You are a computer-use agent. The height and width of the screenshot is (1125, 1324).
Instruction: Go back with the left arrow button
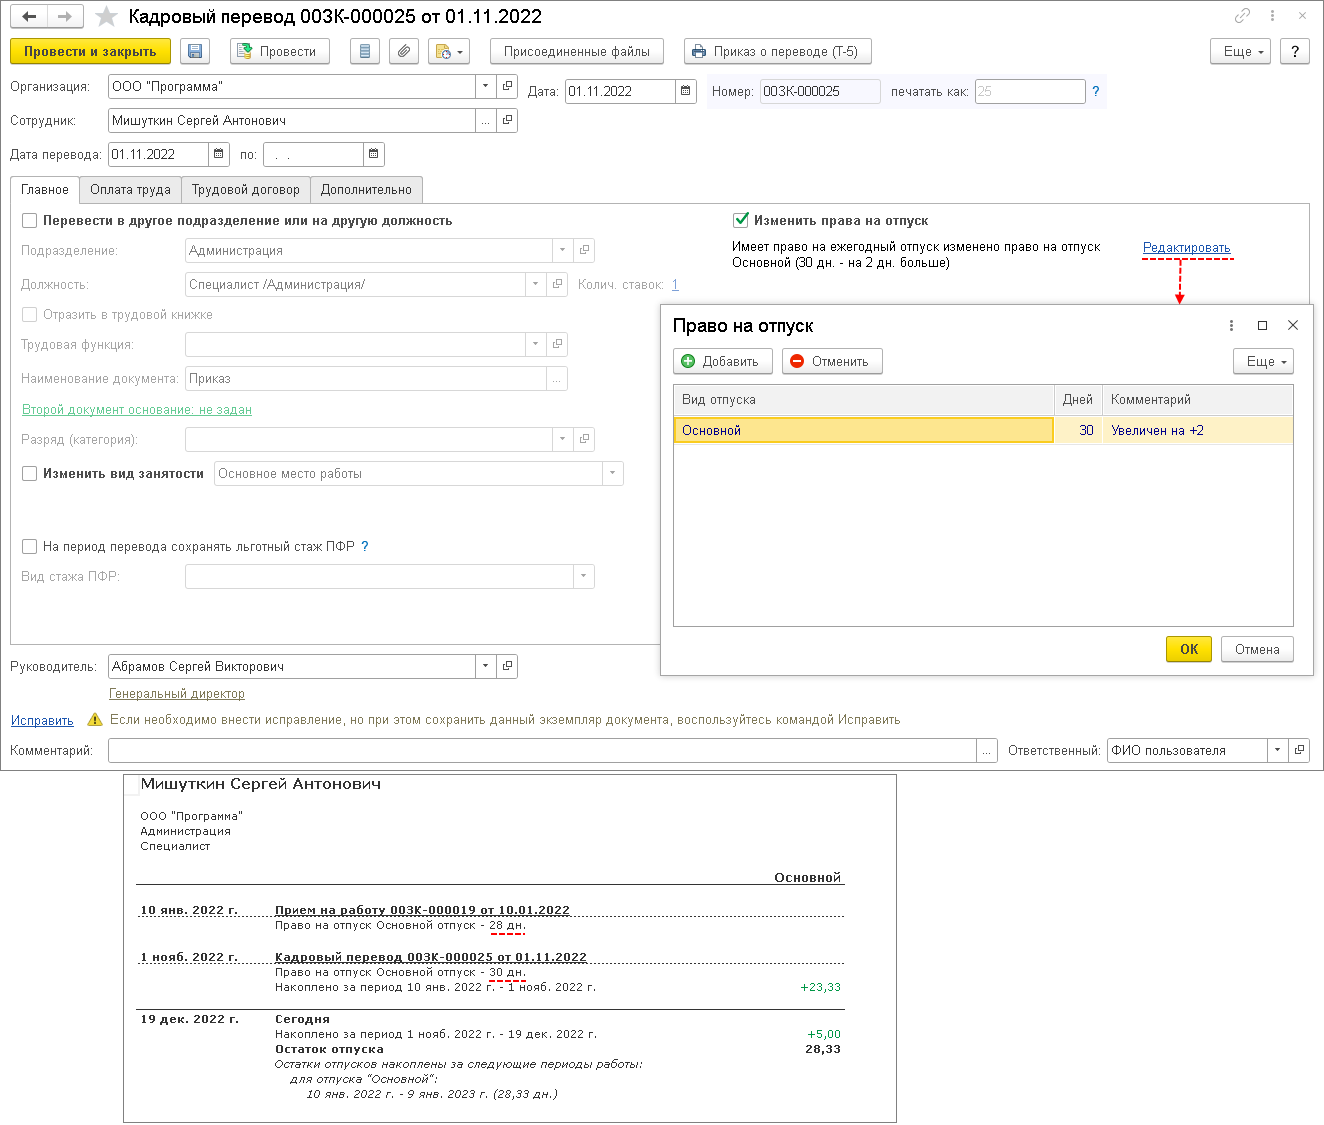(x=29, y=17)
